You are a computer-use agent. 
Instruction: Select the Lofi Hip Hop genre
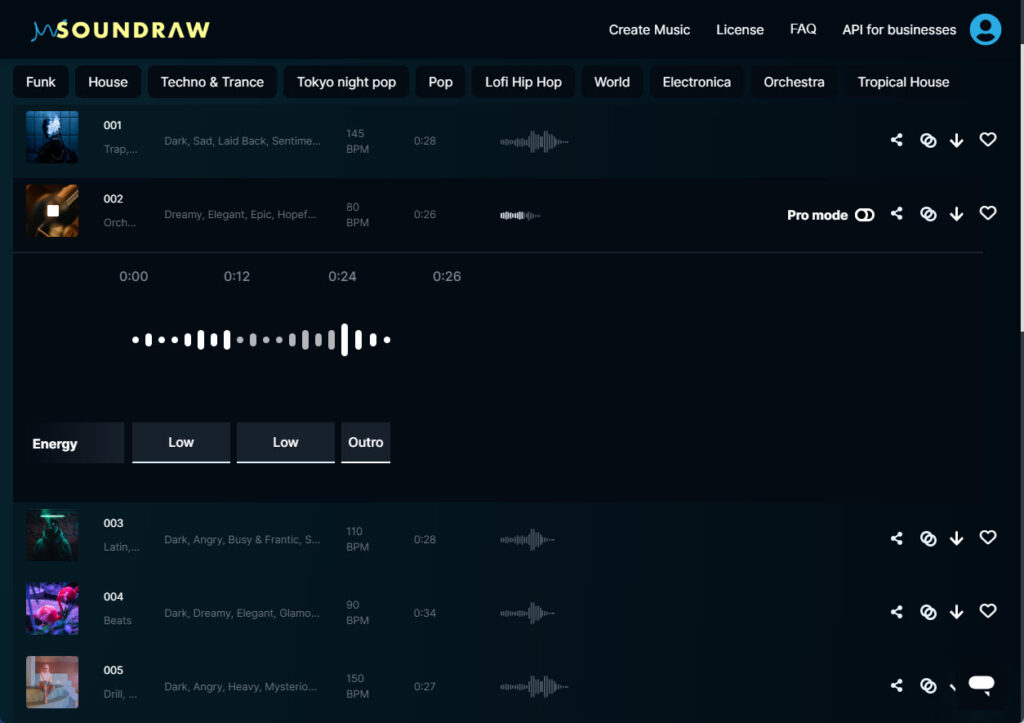(523, 82)
